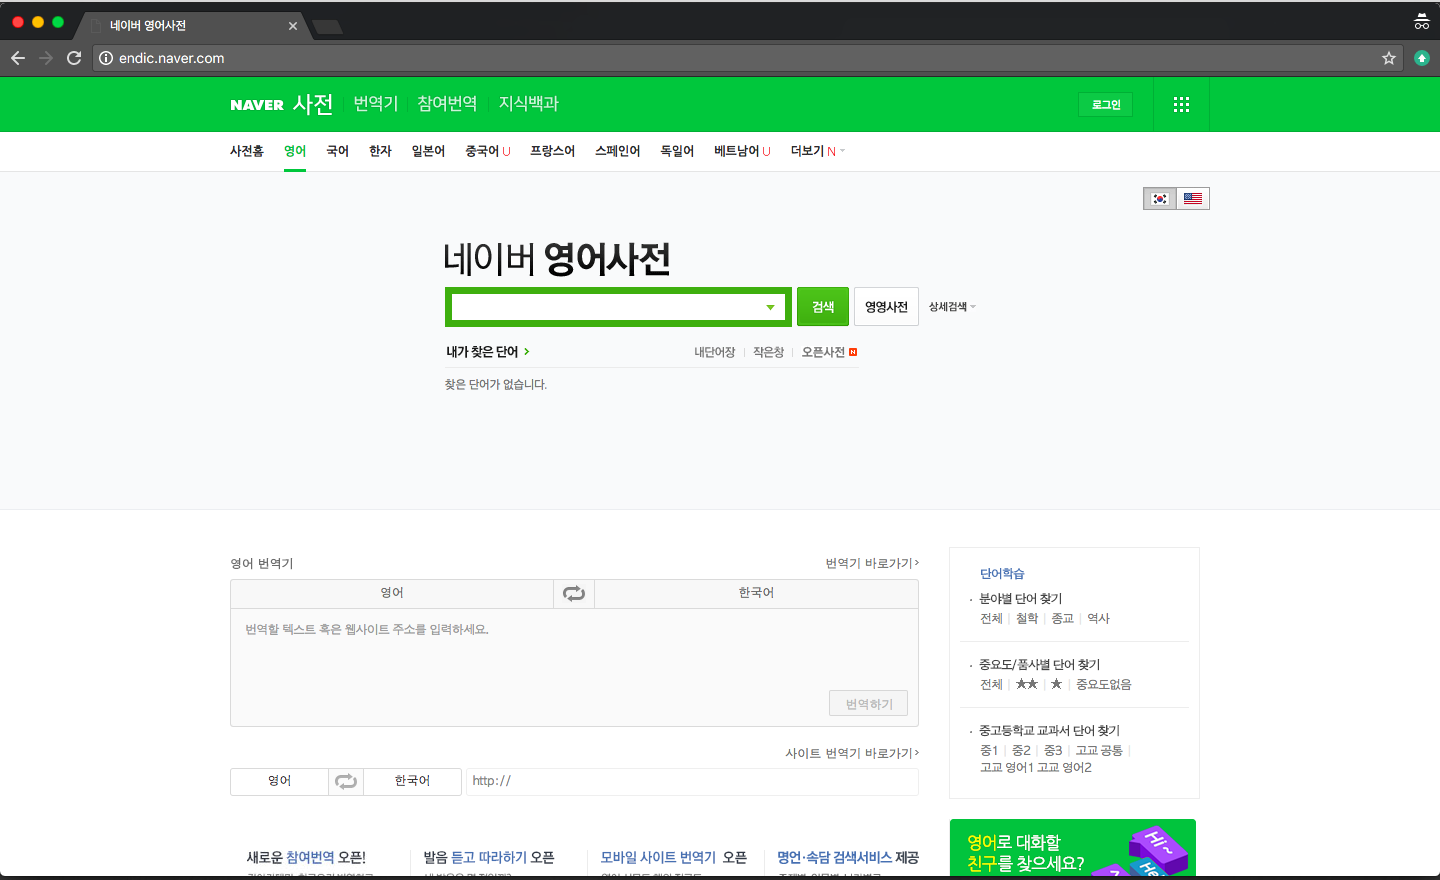Select the 영어 dictionary tab
This screenshot has height=880, width=1440.
pyautogui.click(x=295, y=151)
